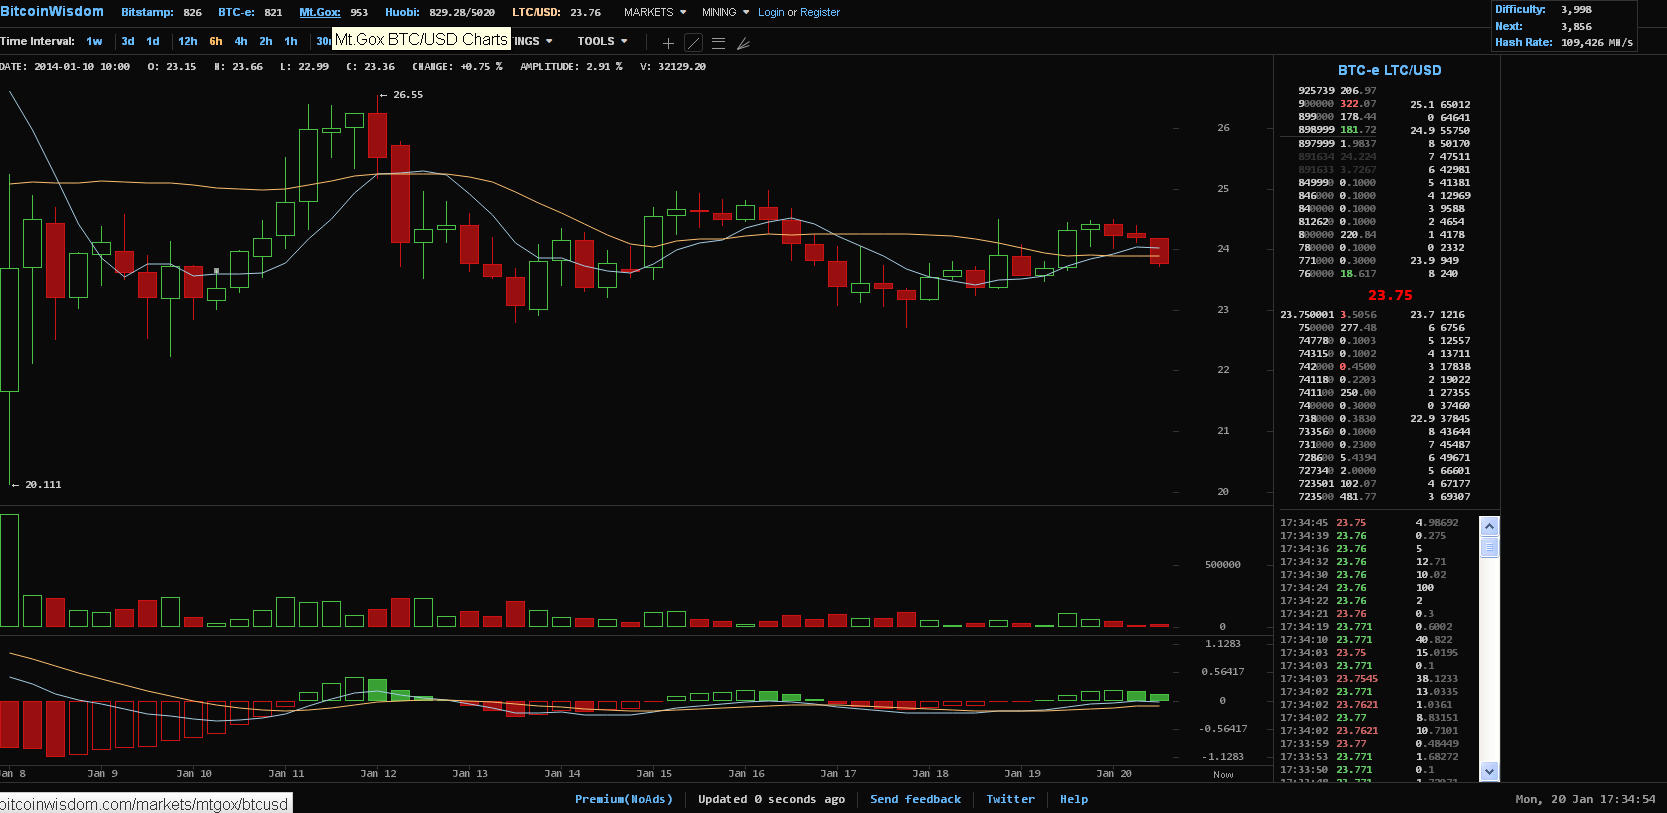Set time interval to 2h
The height and width of the screenshot is (813, 1667).
click(x=266, y=41)
